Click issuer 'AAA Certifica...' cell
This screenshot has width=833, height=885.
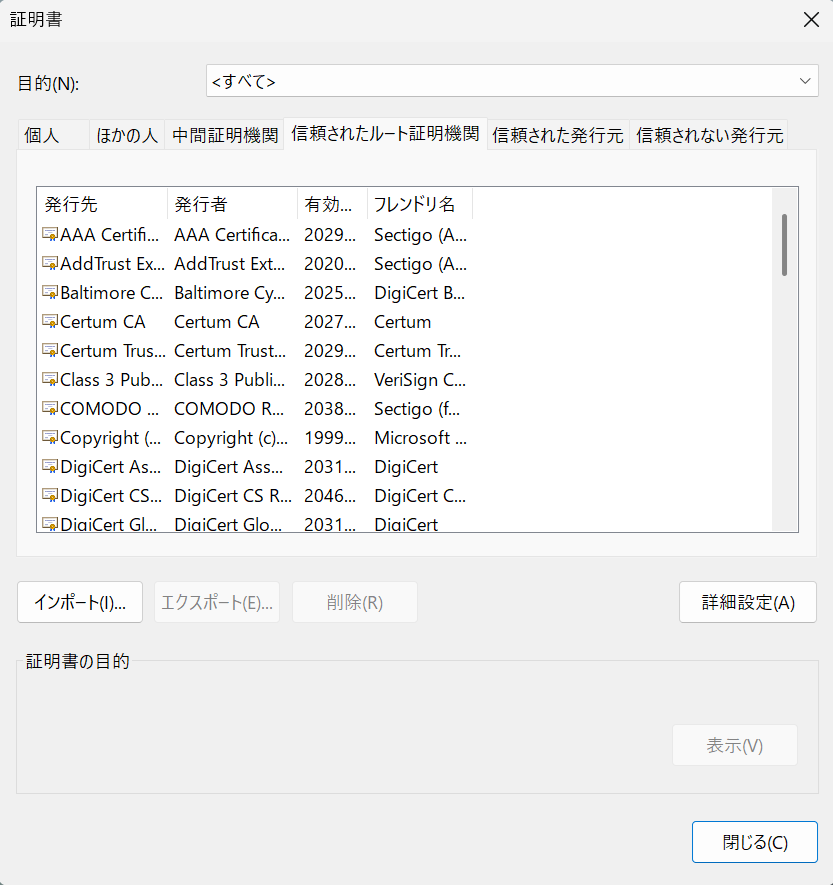pos(232,234)
